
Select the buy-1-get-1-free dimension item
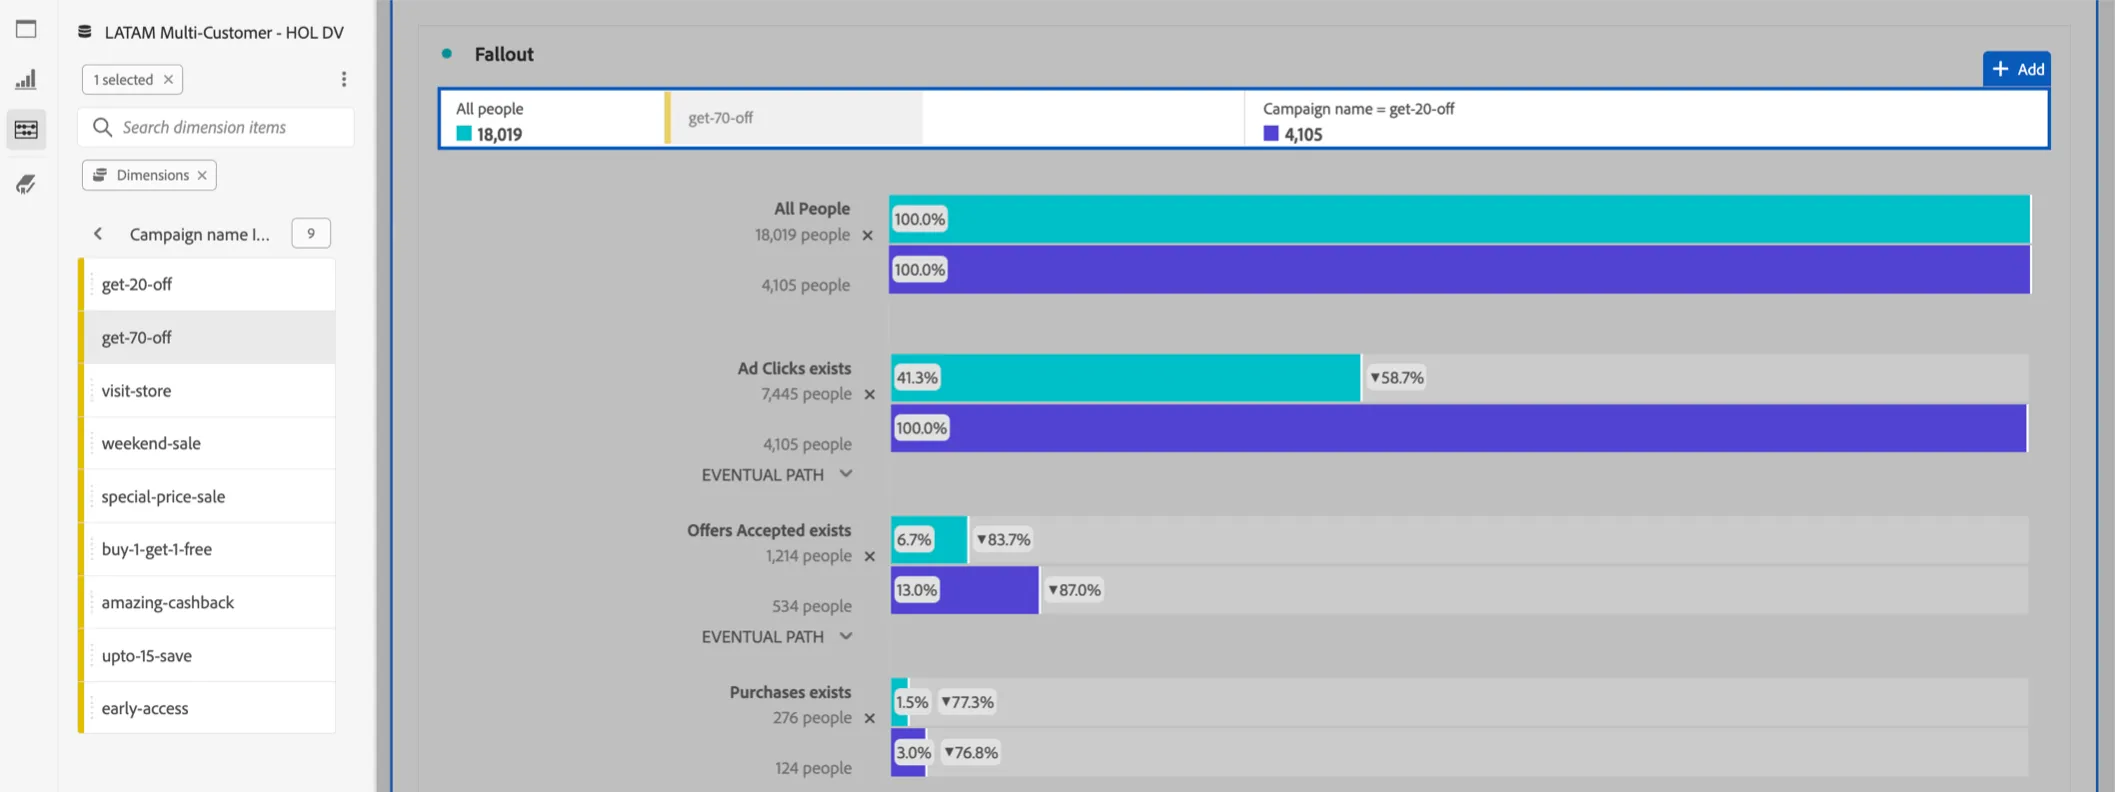[207, 549]
